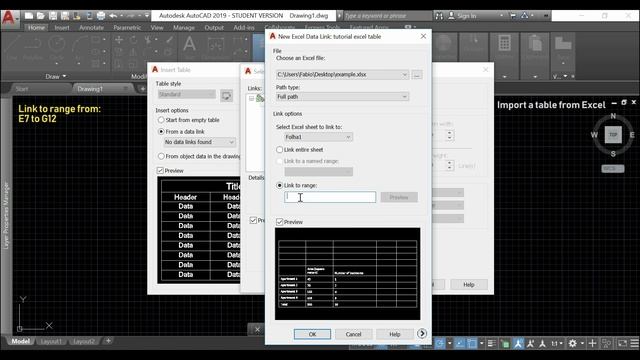Expand the Sign In dropdown arrow
Screen dimensions: 640x360
[501, 16]
